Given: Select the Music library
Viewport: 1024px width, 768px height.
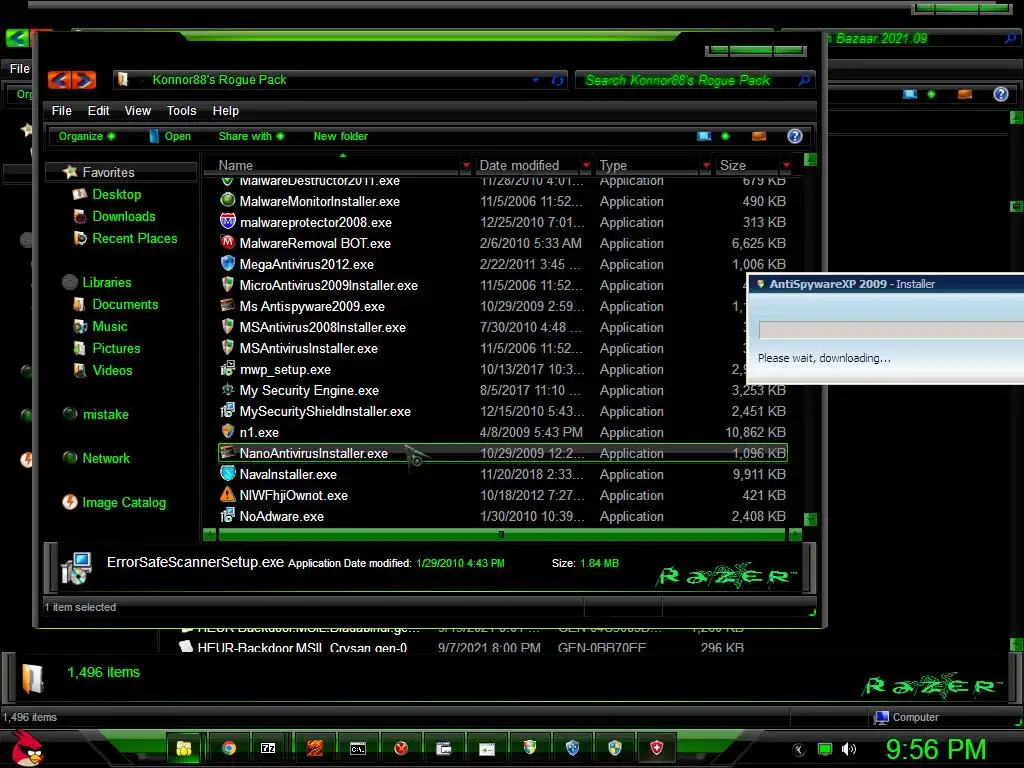Looking at the screenshot, I should click(110, 327).
